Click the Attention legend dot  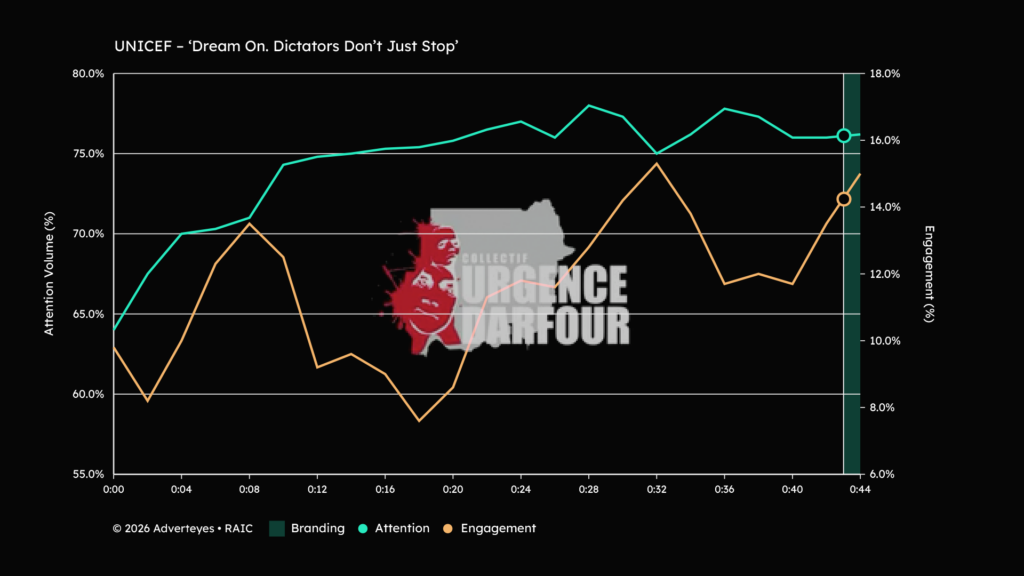coord(362,528)
